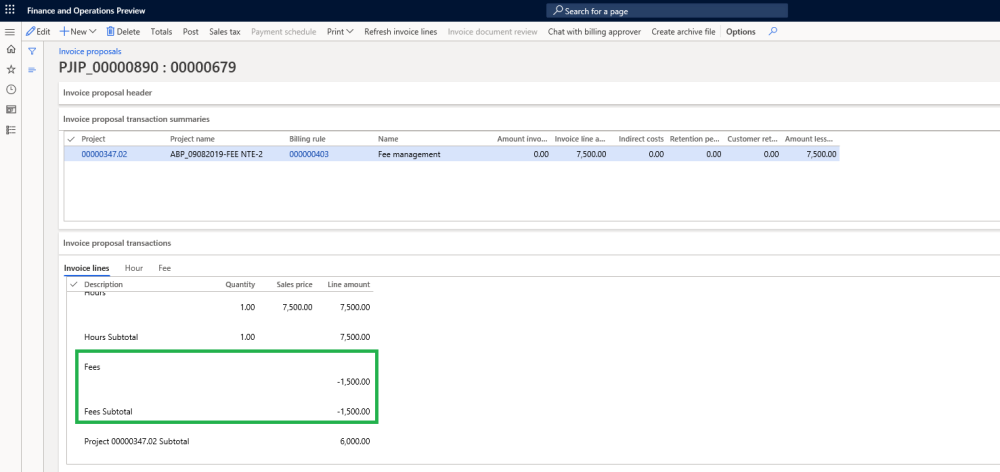Toggle select-all checkmark in summaries grid

(x=71, y=139)
